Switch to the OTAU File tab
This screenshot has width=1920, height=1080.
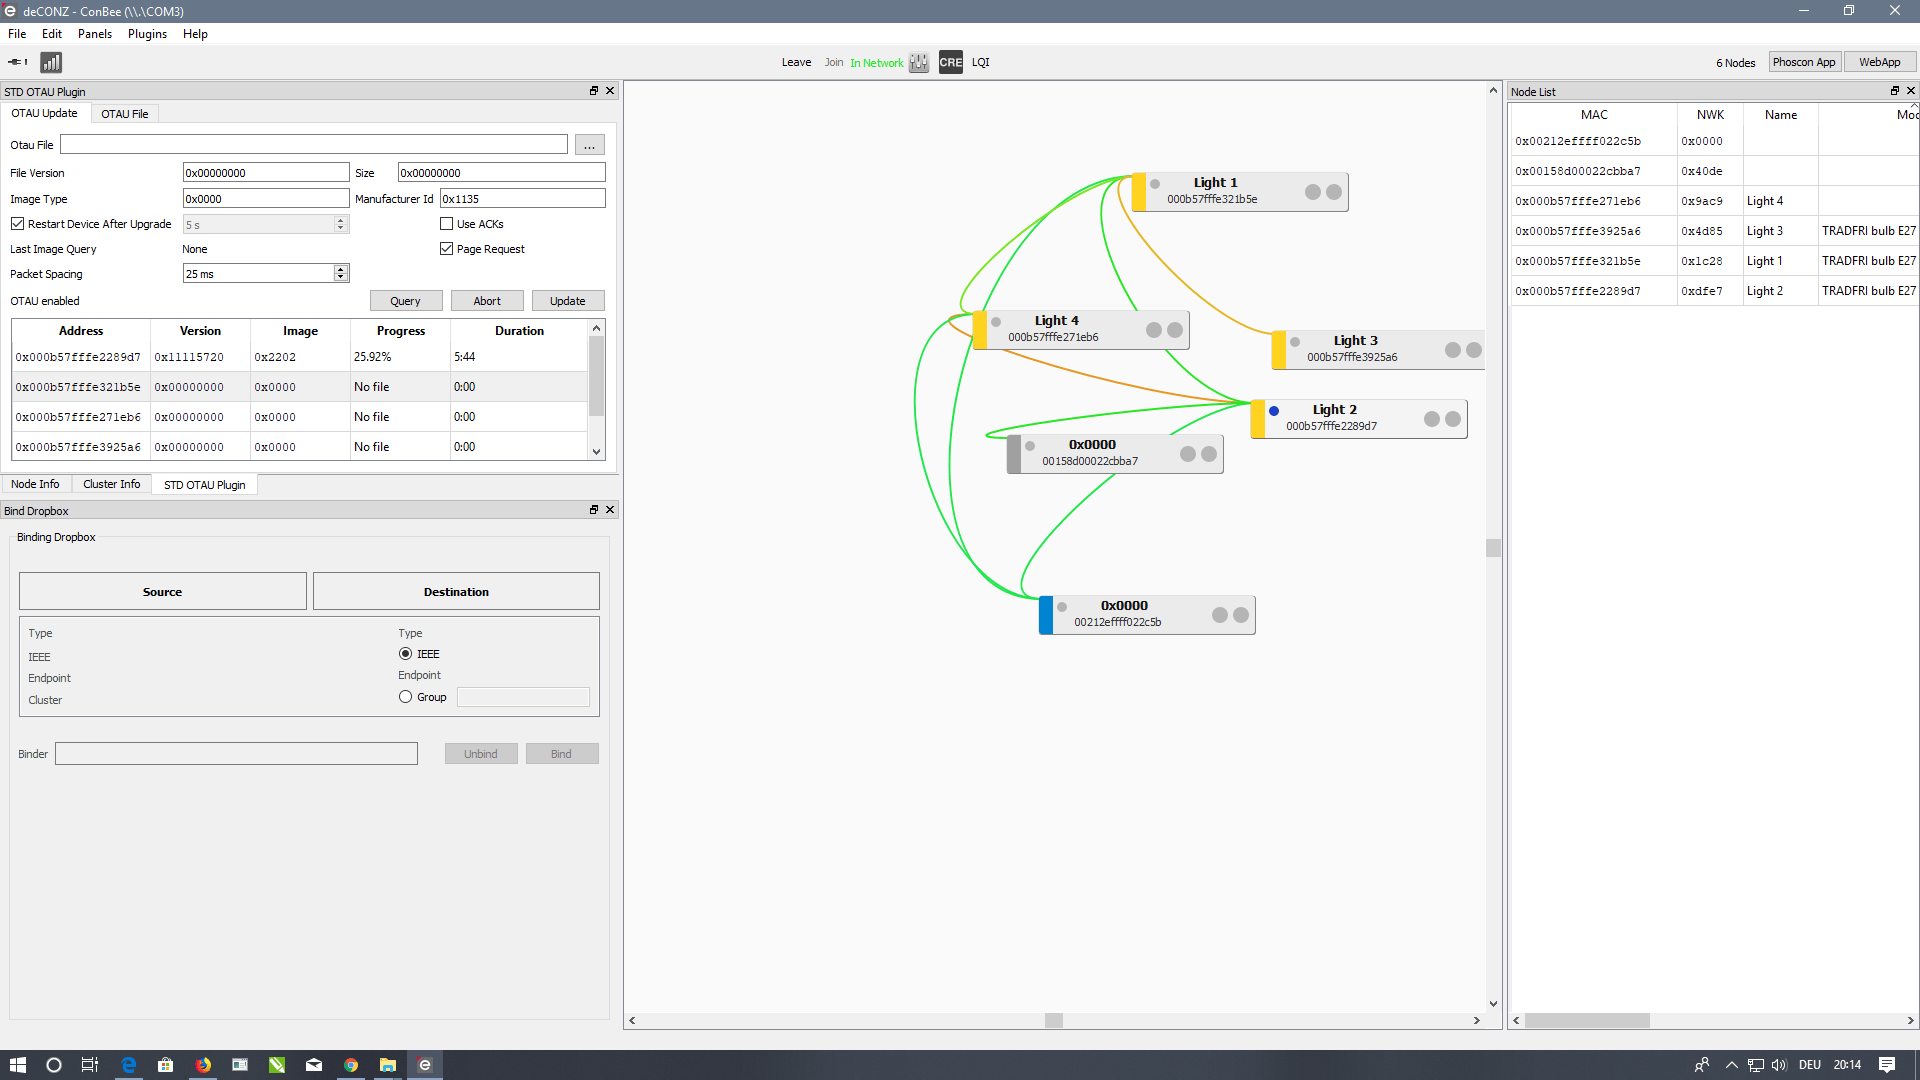125,114
